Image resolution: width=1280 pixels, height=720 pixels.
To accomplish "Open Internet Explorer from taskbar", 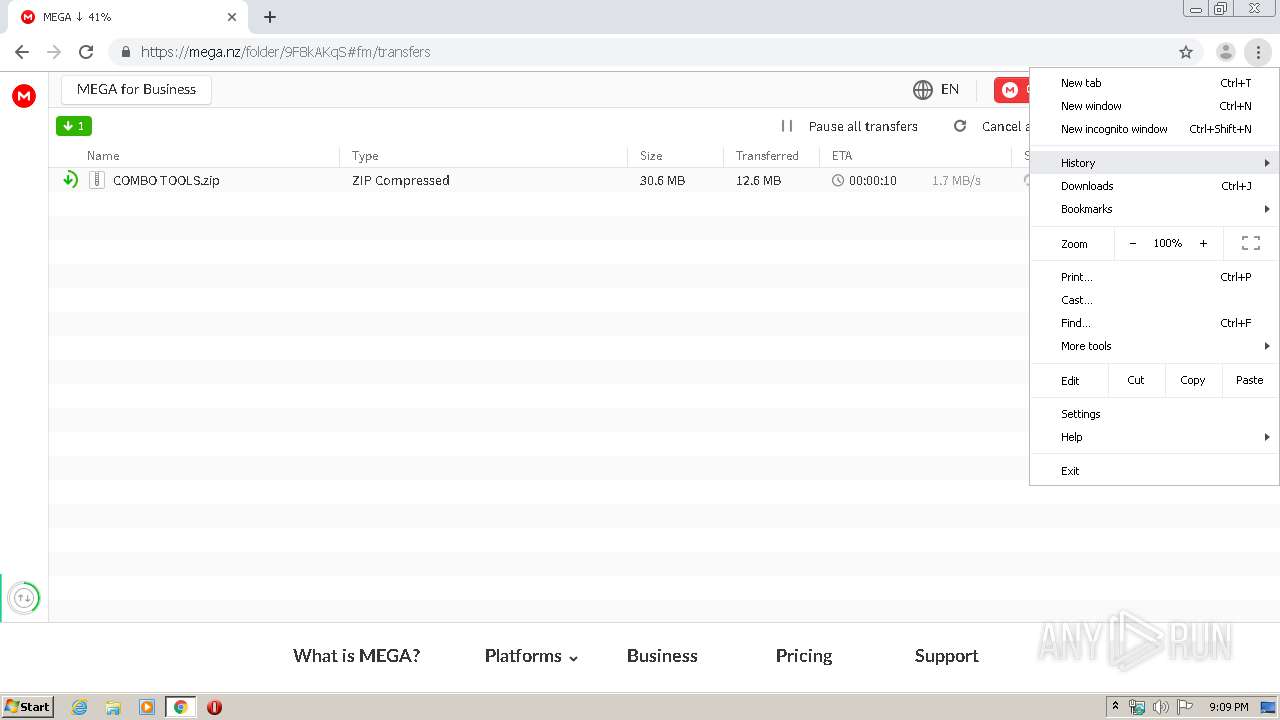I will (79, 707).
